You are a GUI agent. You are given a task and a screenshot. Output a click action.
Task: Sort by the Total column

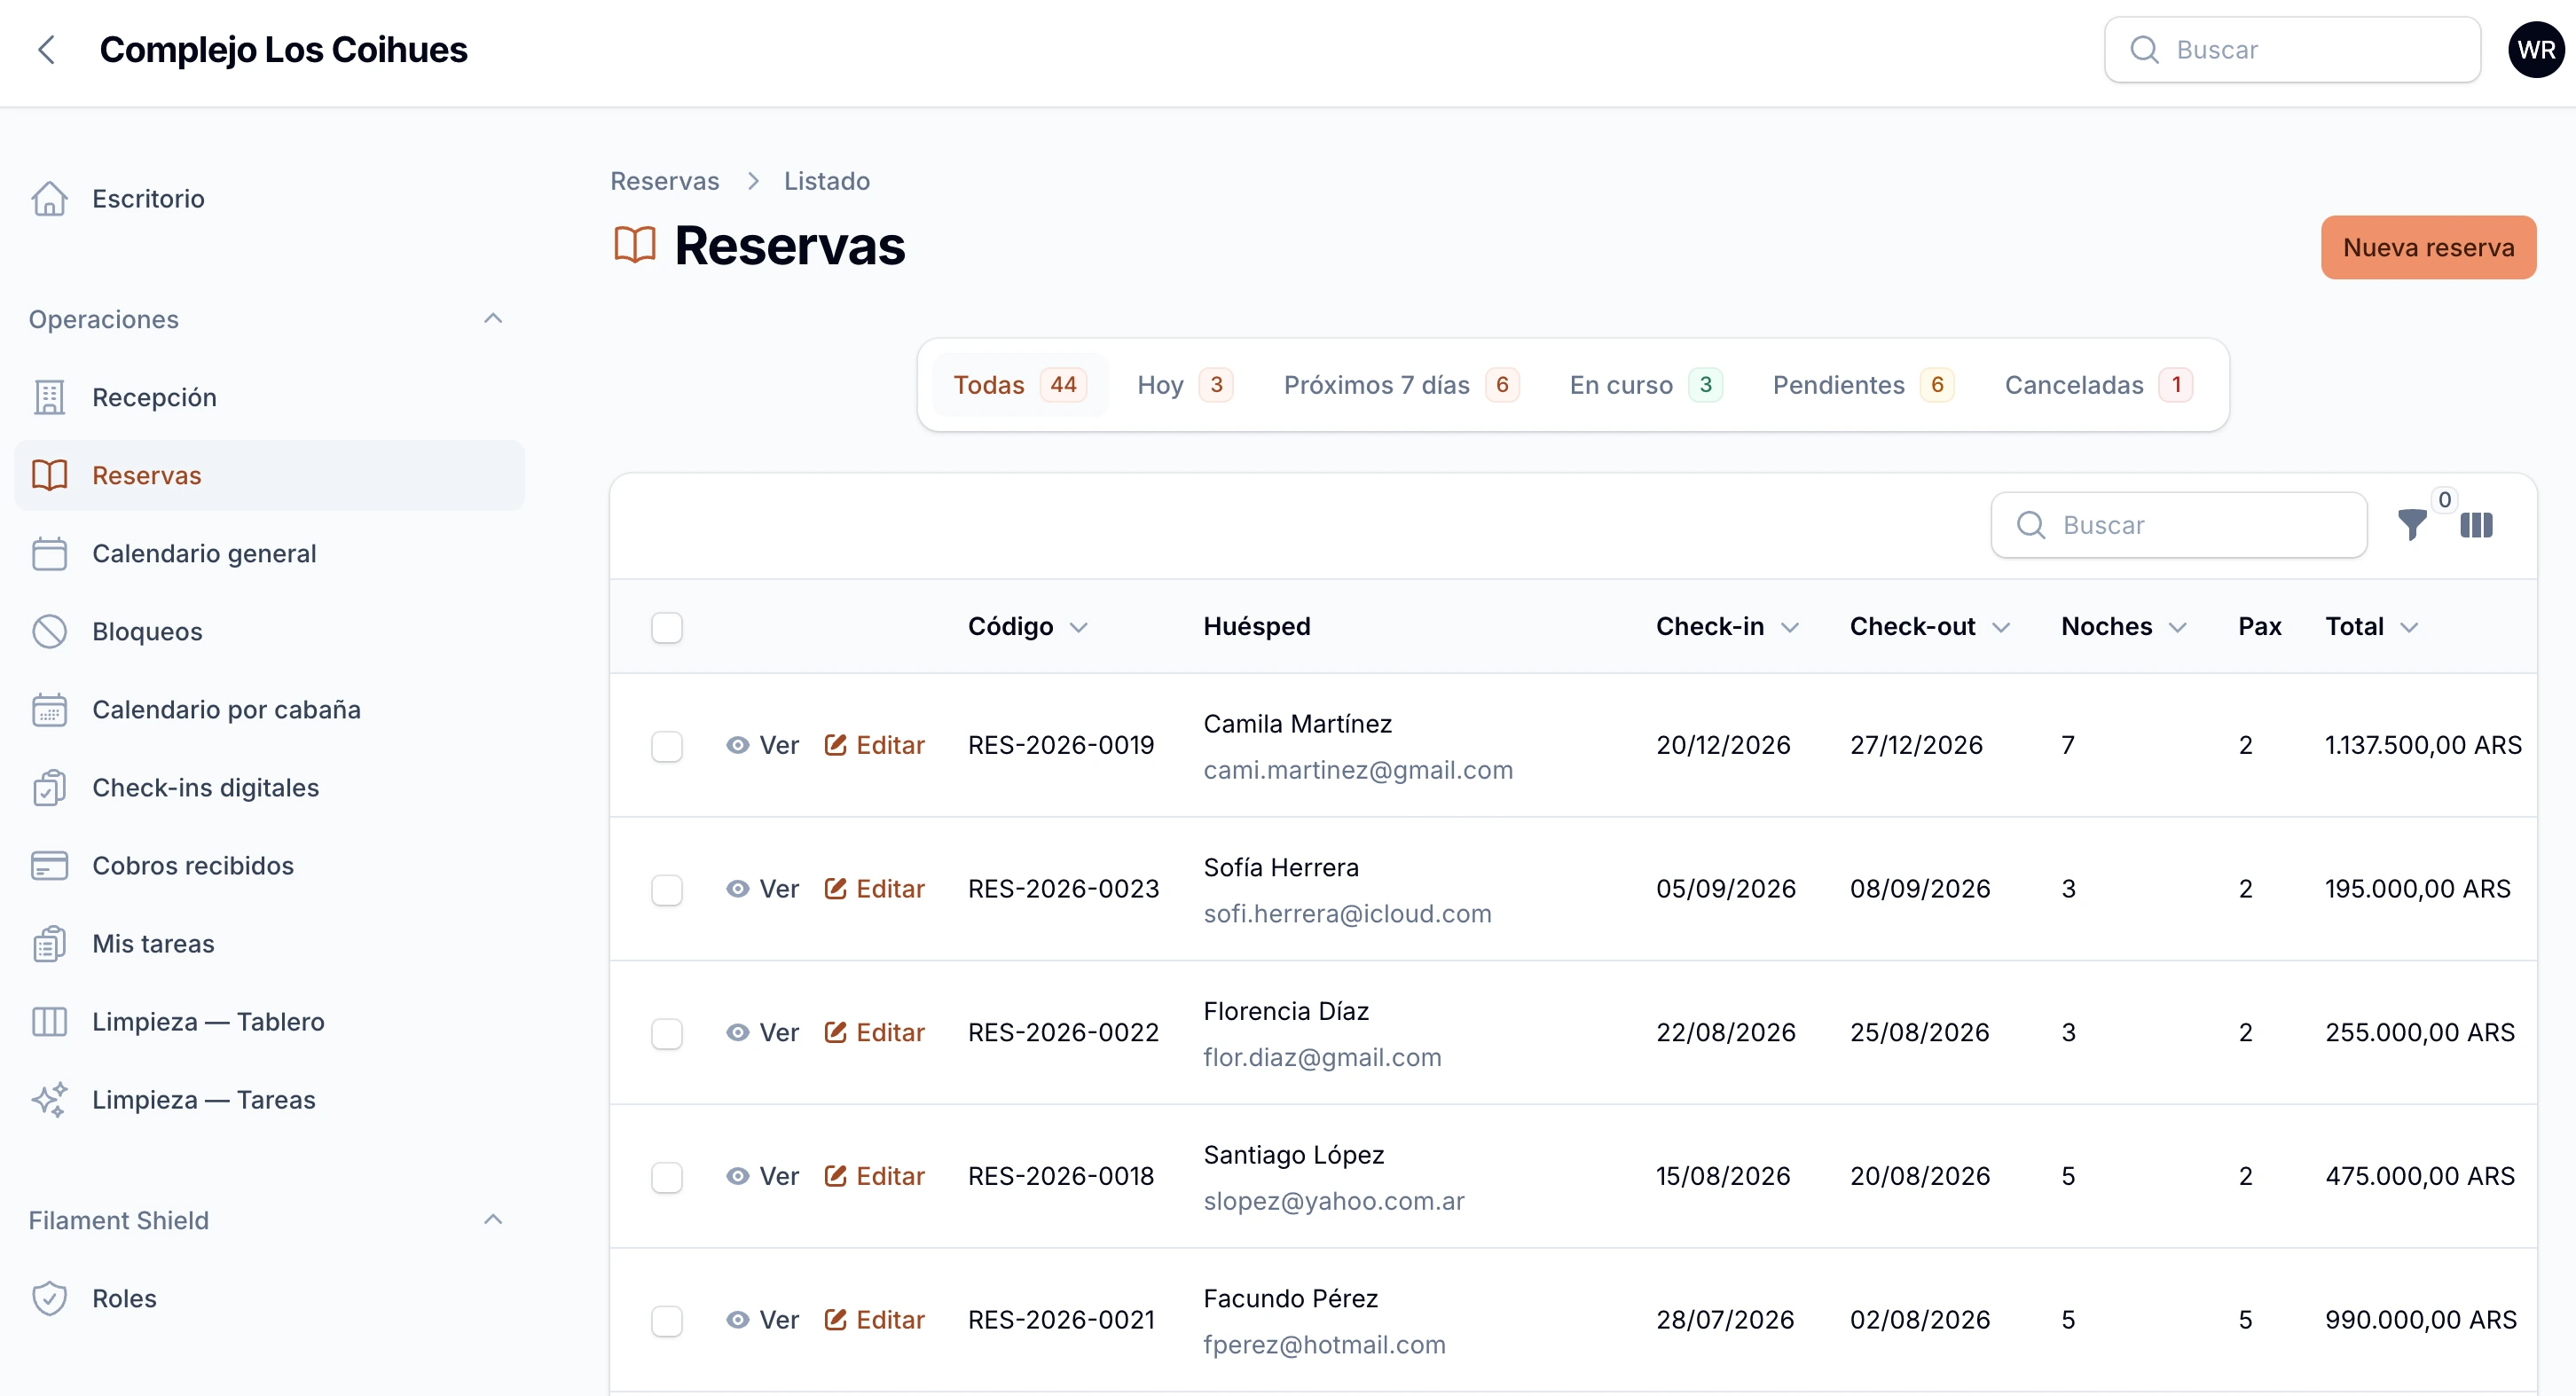[2371, 627]
